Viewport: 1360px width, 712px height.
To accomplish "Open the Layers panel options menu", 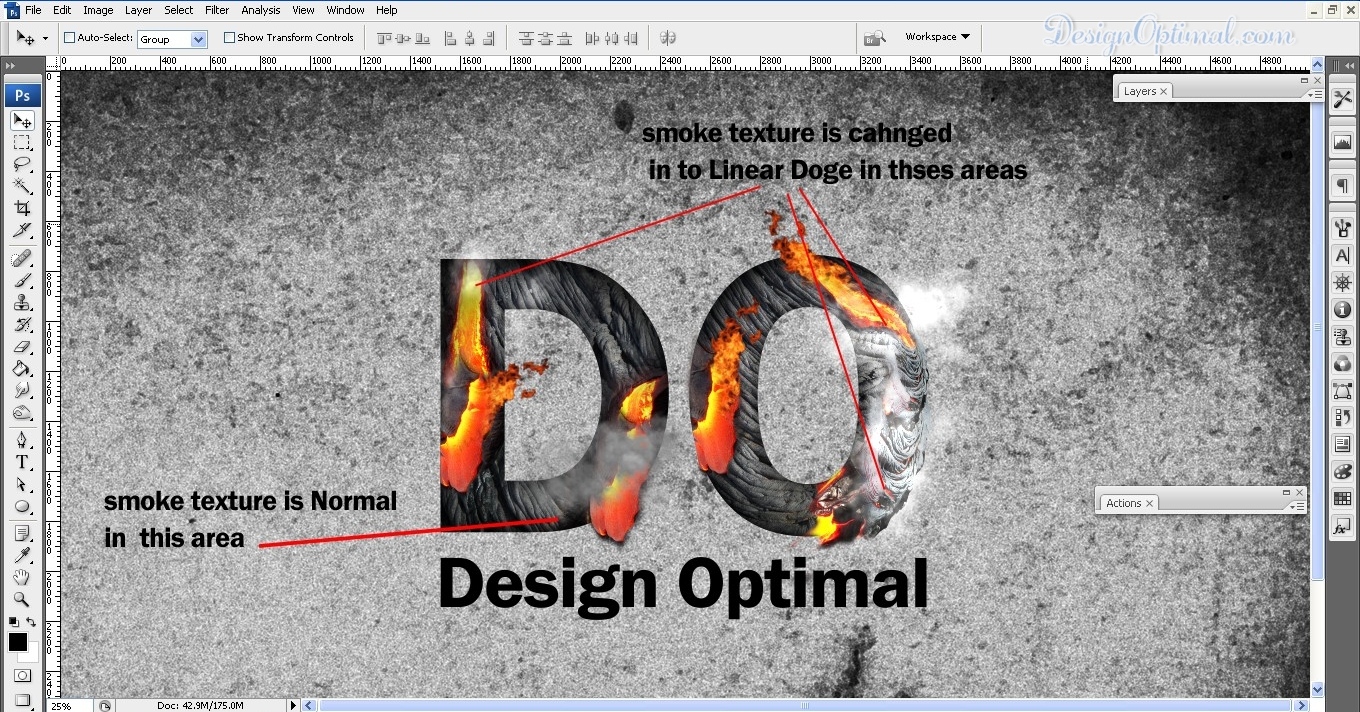I will pos(1314,94).
